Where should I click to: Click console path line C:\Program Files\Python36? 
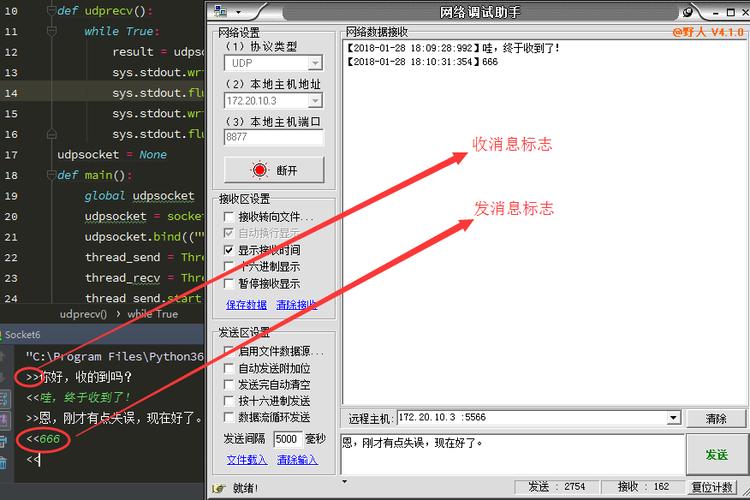click(115, 356)
